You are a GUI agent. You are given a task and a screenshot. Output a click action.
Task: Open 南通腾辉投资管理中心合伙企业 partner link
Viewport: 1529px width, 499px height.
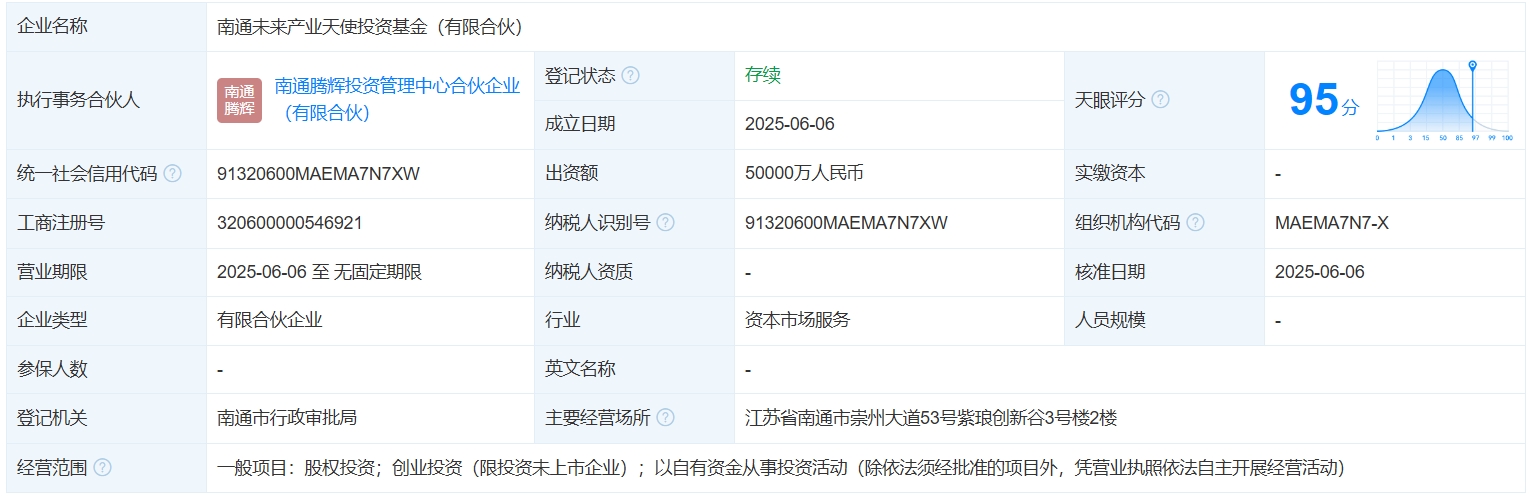tap(397, 99)
